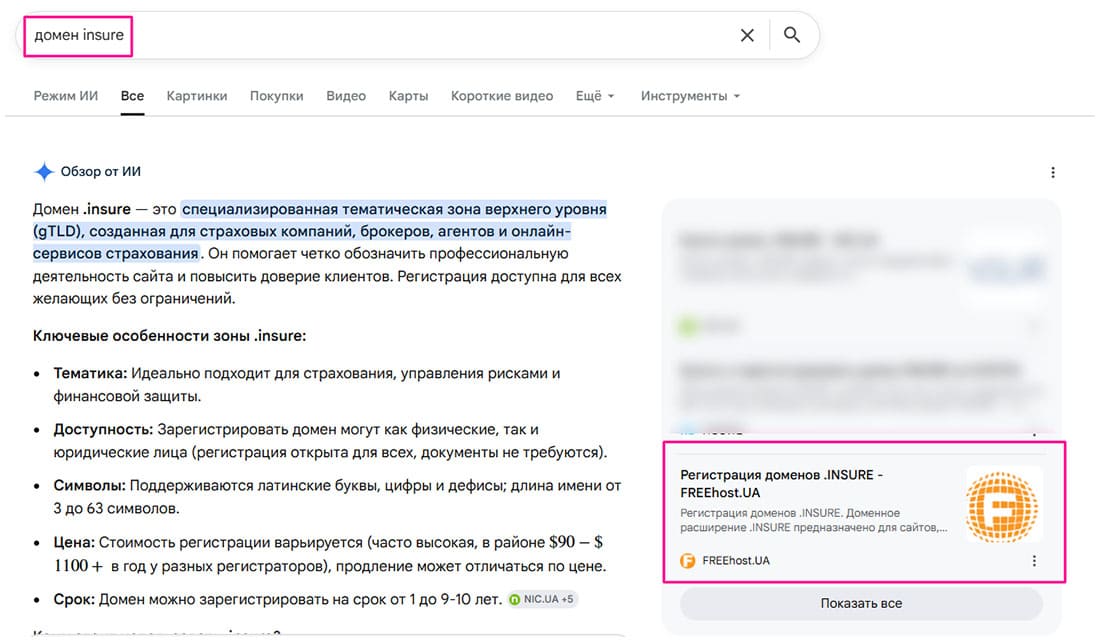Expand the Инструменты dropdown
This screenshot has height=640, width=1100.
pos(690,96)
